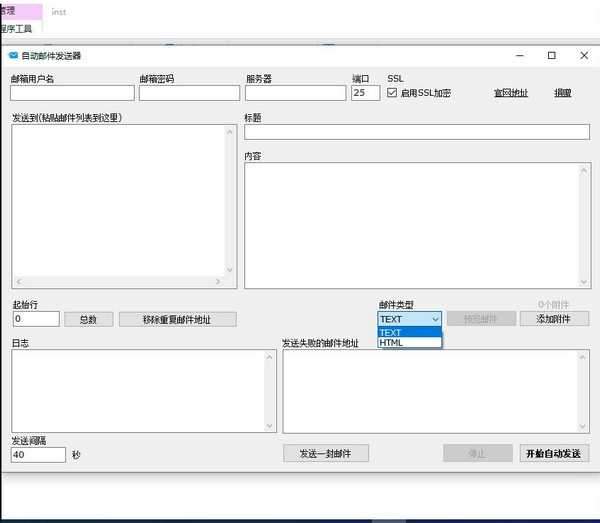This screenshot has width=600, height=523.
Task: Click the 发送间隔 field showing 40
Action: point(38,455)
